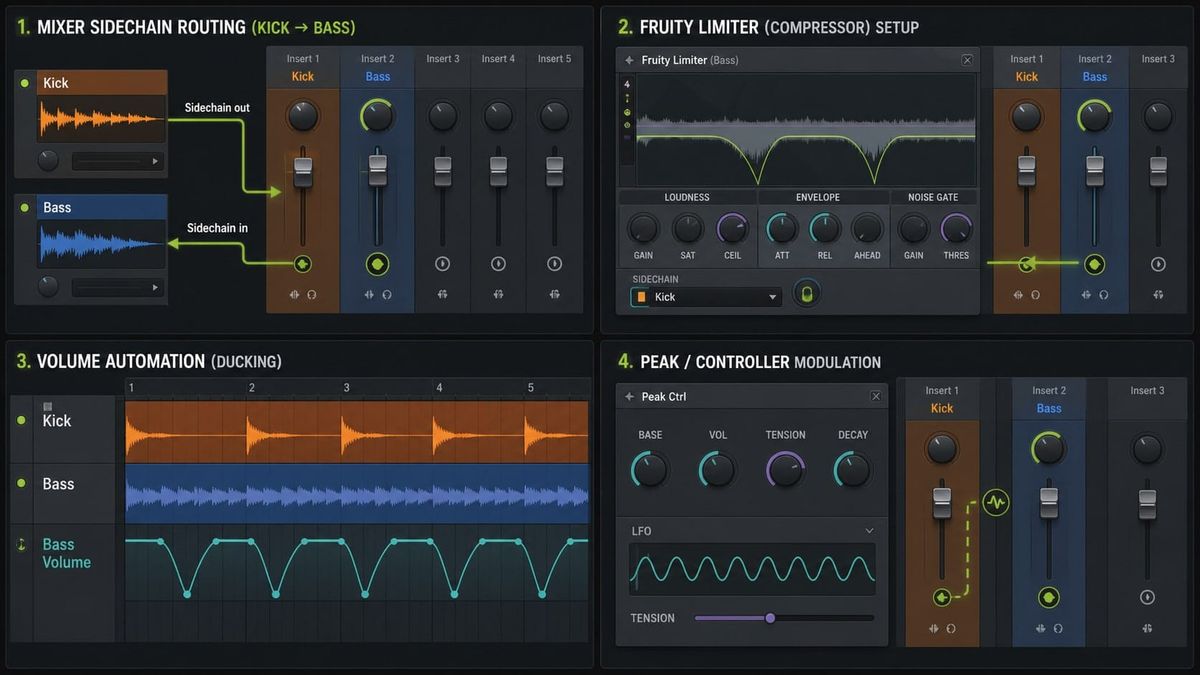Select Insert 2 Bass header in Sidechain Routing mixer
1200x675 pixels.
(x=377, y=68)
